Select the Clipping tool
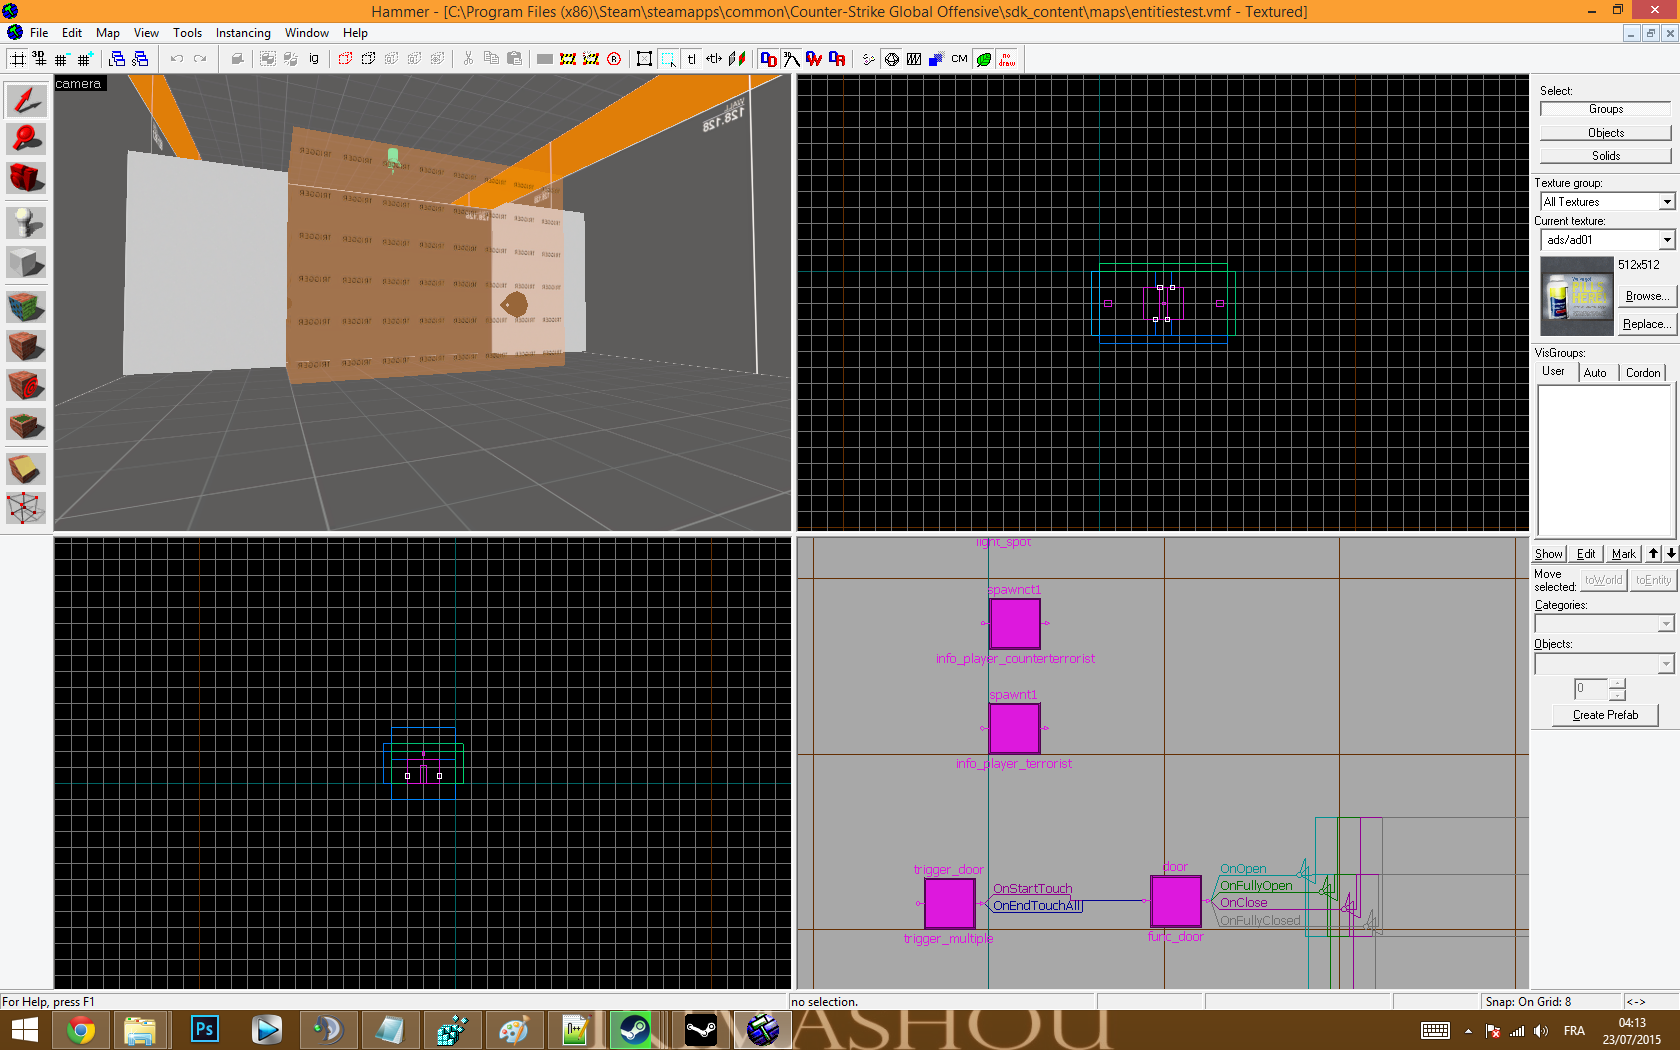The width and height of the screenshot is (1680, 1050). (x=25, y=468)
